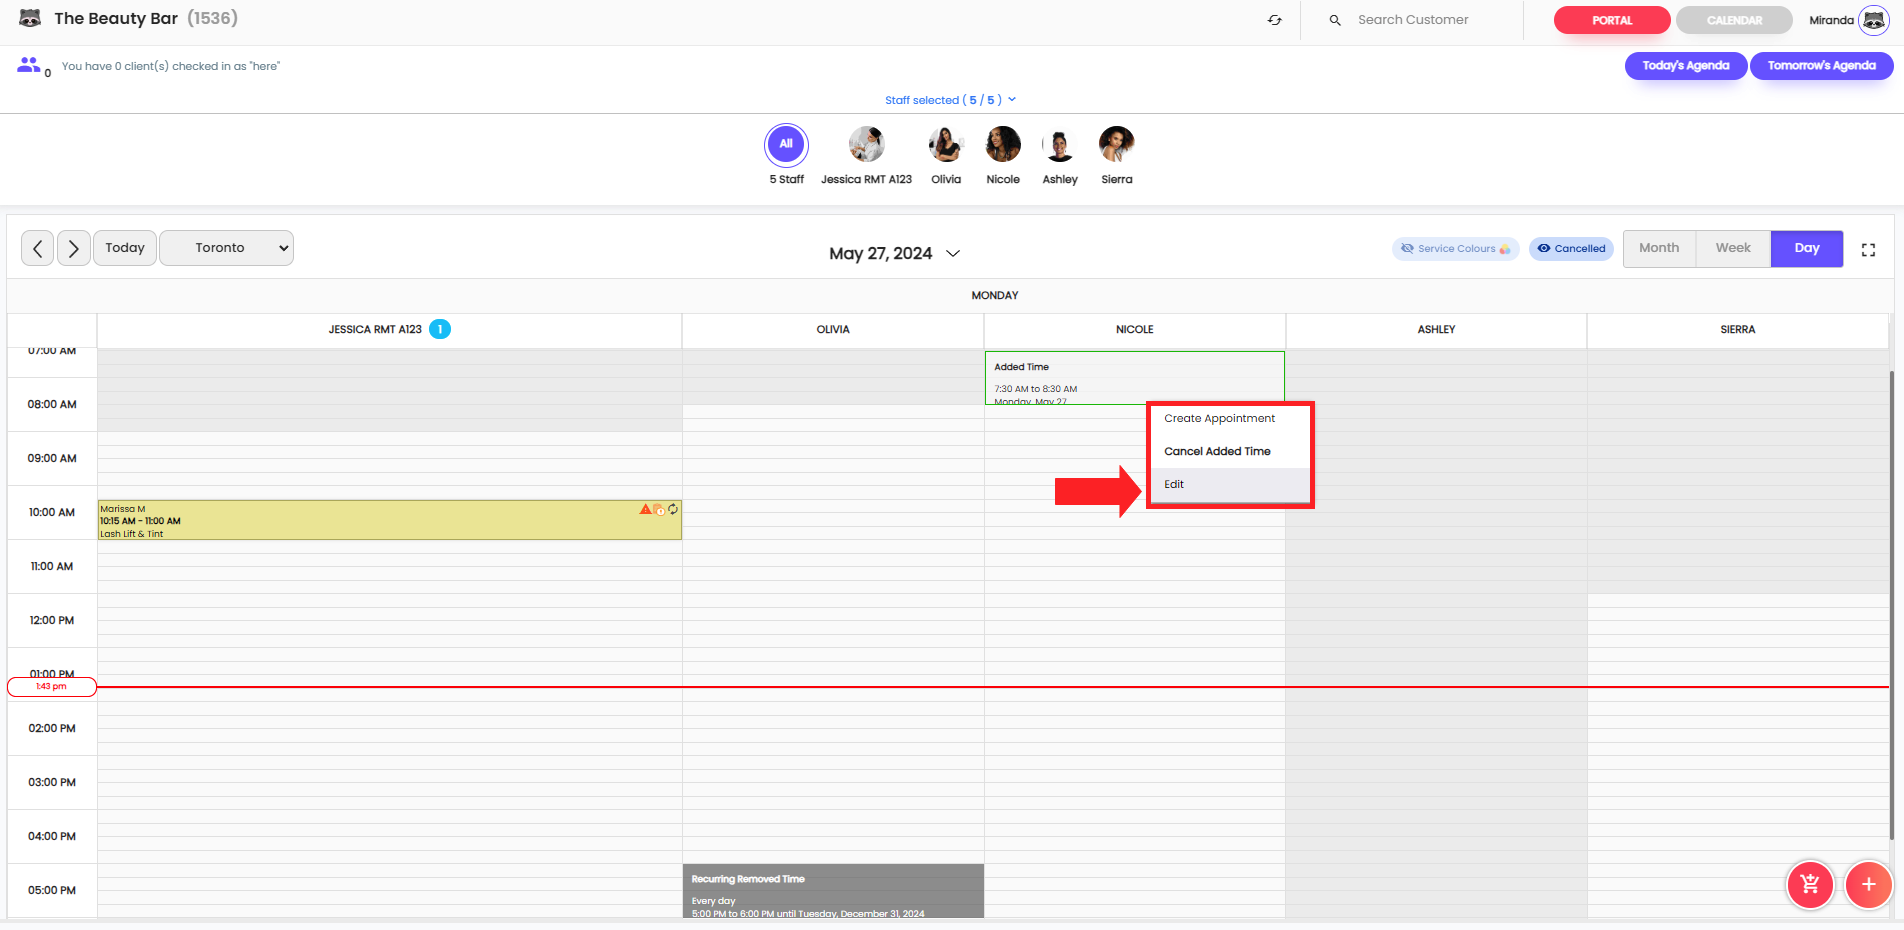The width and height of the screenshot is (1904, 930).
Task: Switch to Week view
Action: pyautogui.click(x=1733, y=248)
